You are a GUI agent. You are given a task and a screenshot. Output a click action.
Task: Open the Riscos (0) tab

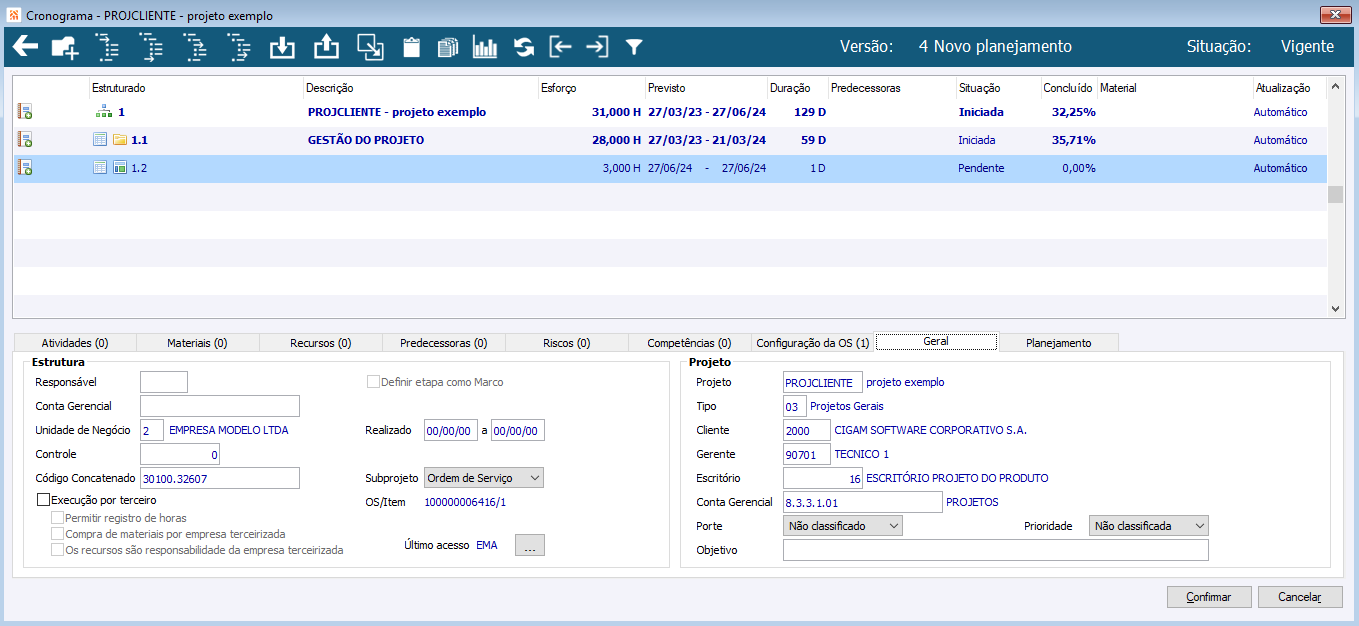point(567,343)
